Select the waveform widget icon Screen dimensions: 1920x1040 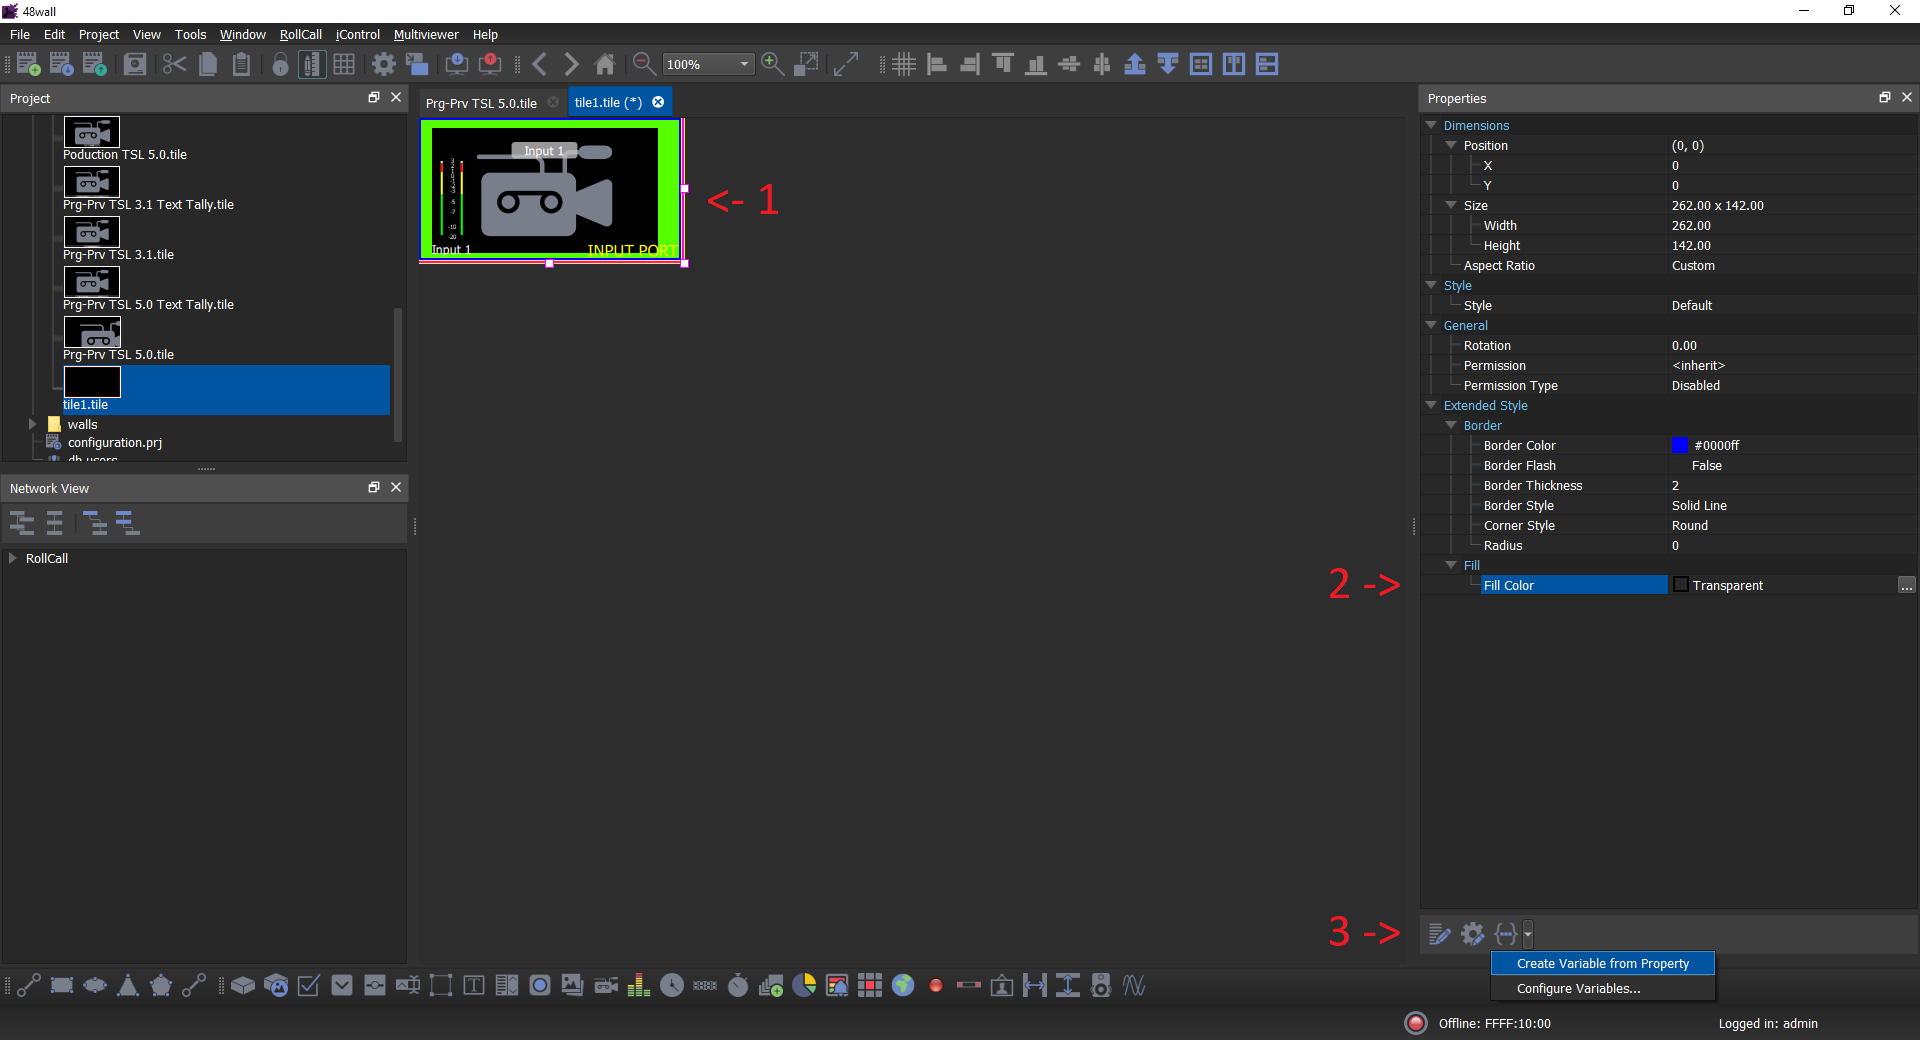point(1134,986)
